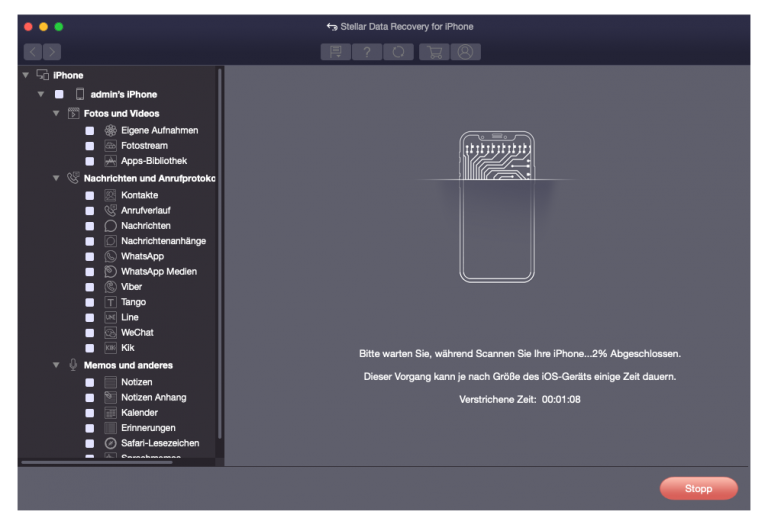Click the Safari-Lesezeichen compass icon
The image size is (768, 531).
click(111, 443)
